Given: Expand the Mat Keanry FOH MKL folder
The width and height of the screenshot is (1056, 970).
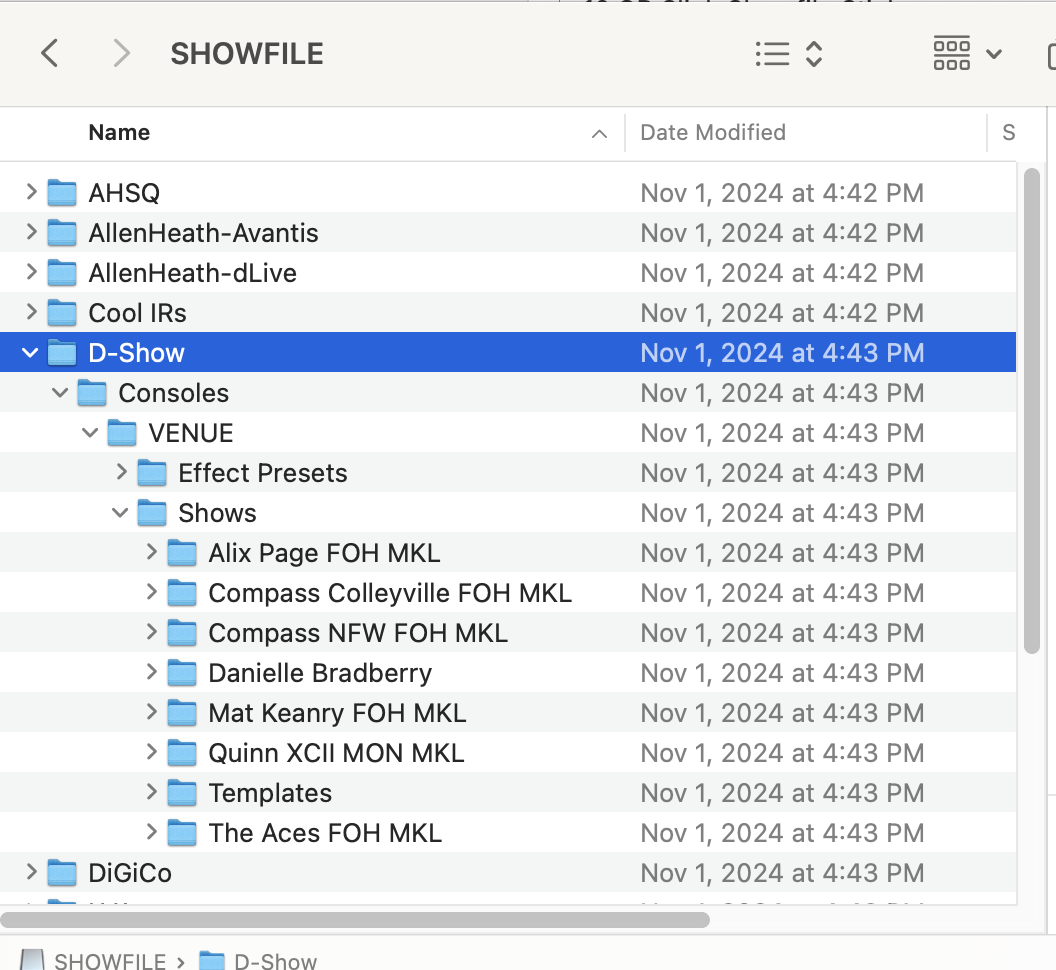Looking at the screenshot, I should click(152, 713).
